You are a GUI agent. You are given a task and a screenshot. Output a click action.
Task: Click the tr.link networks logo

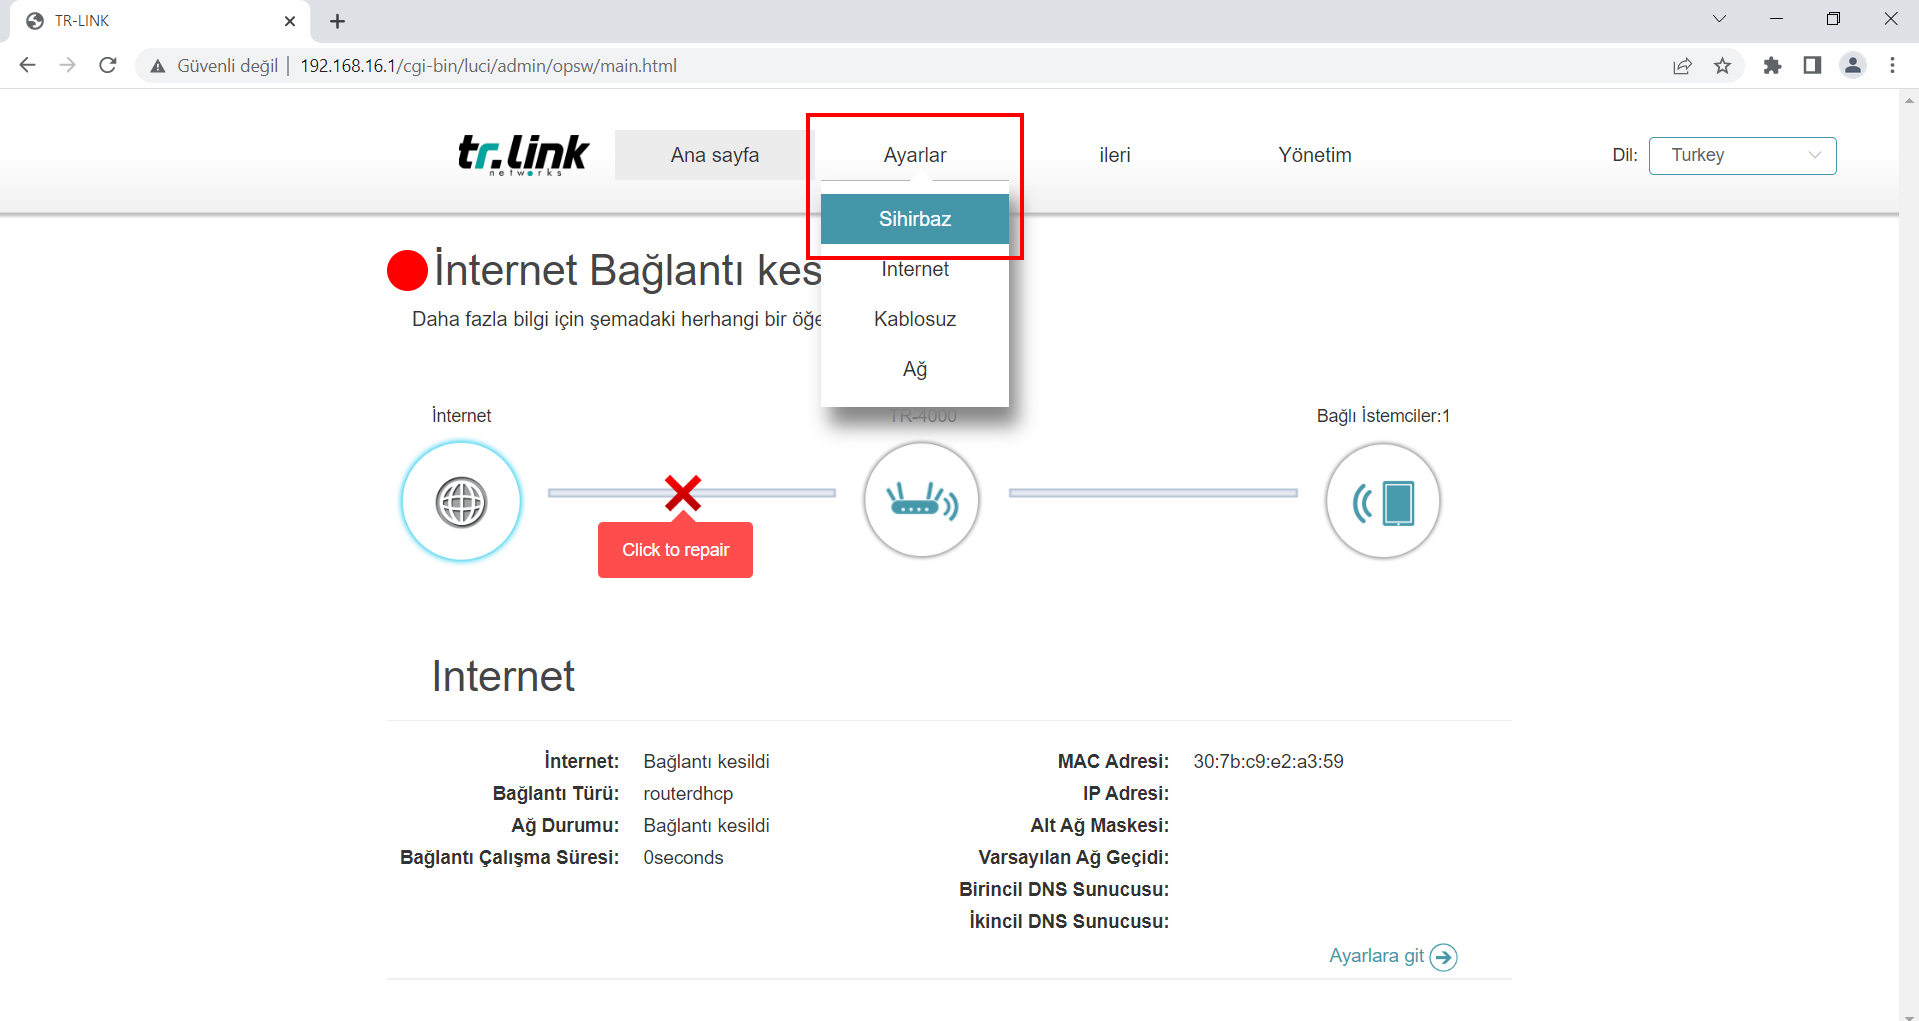point(523,155)
